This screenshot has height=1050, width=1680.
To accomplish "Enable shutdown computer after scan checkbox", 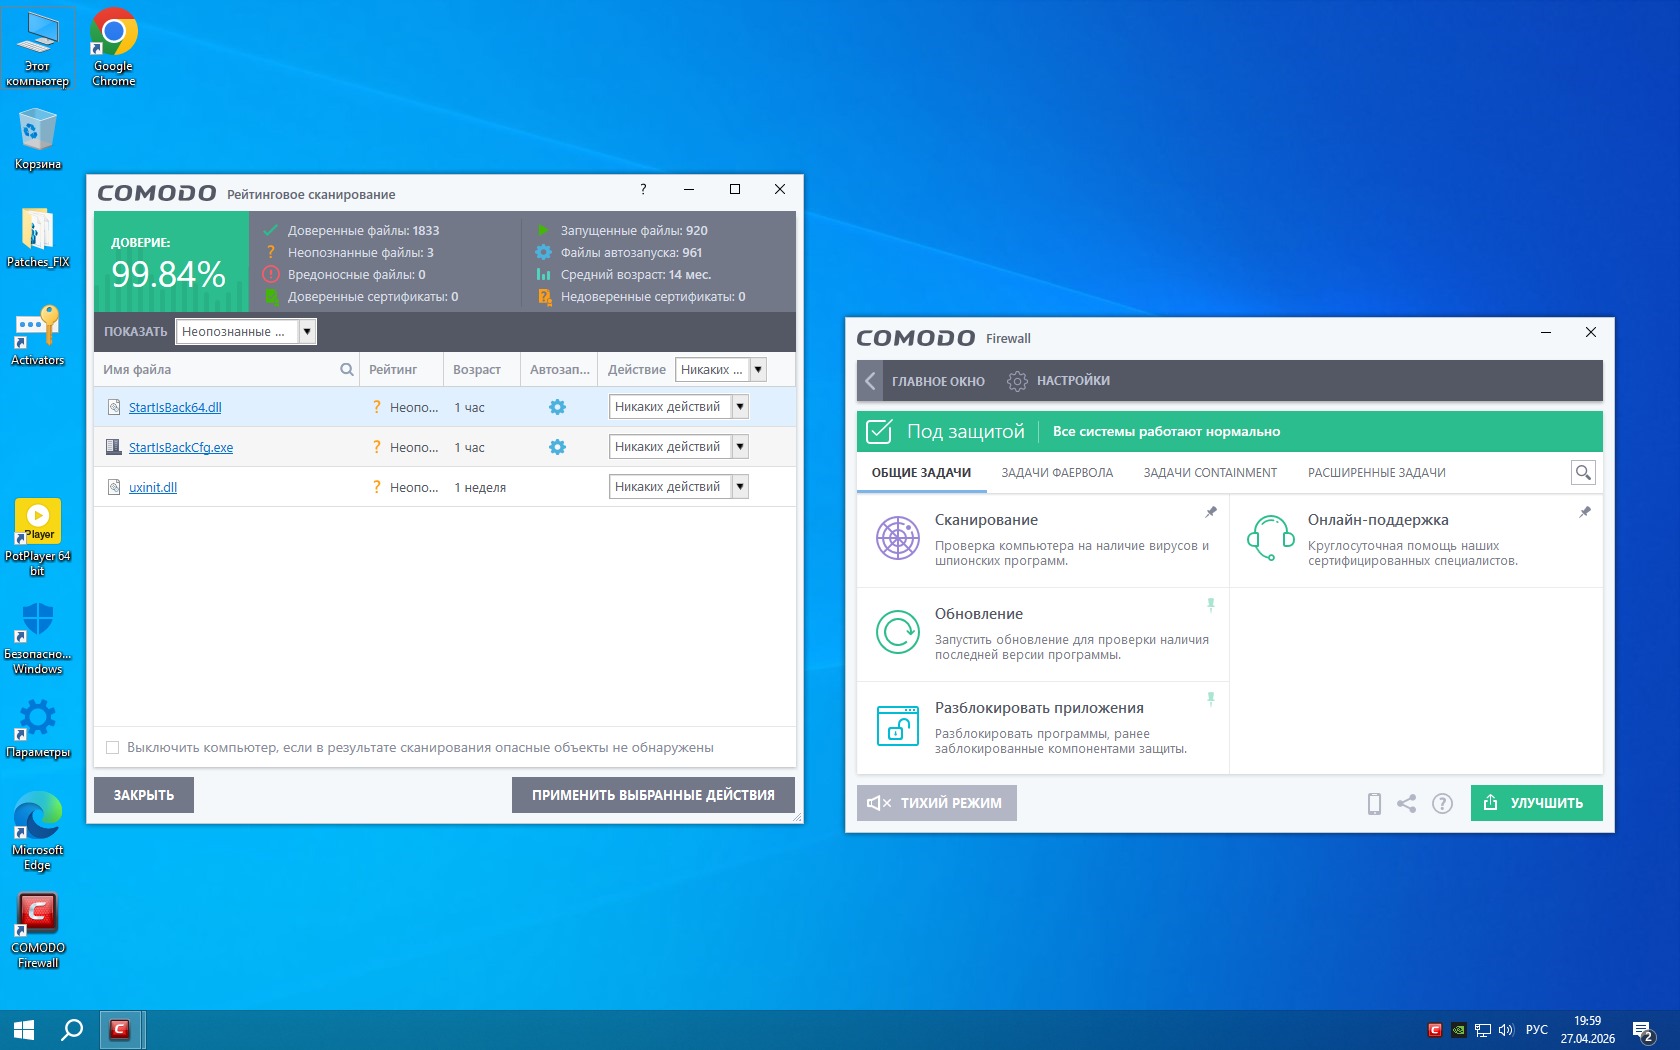I will [113, 748].
